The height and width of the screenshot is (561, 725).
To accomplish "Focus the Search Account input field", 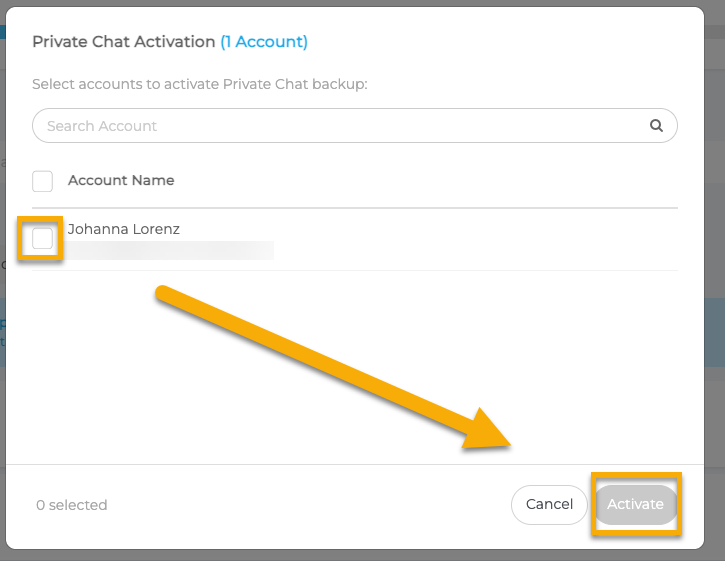I will click(340, 126).
